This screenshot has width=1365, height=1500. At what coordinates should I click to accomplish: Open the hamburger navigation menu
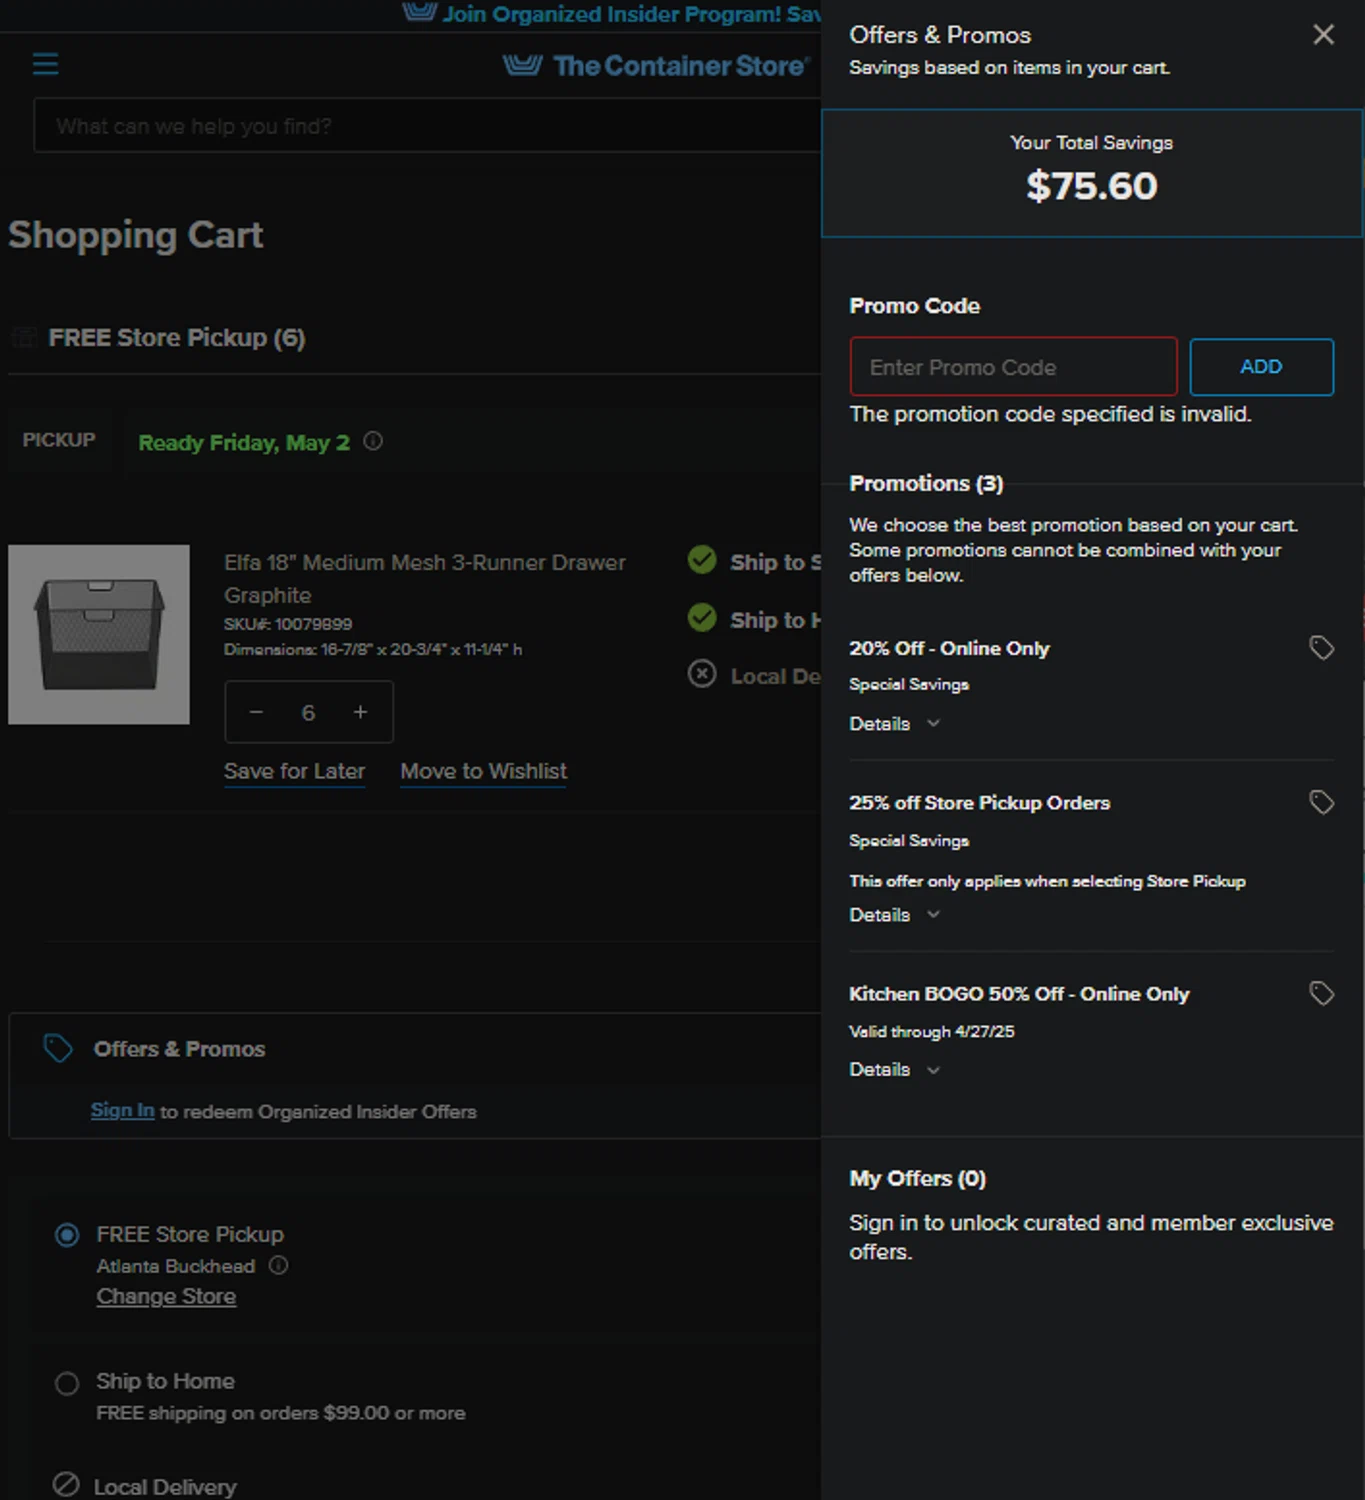pos(46,65)
